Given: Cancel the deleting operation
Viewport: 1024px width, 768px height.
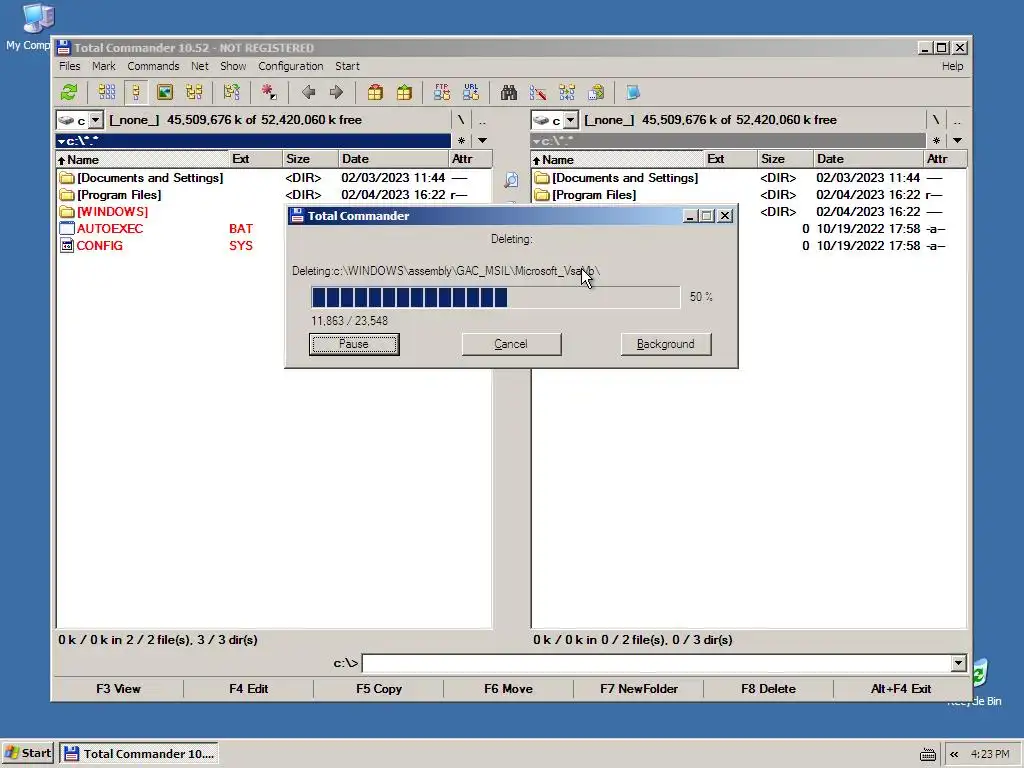Looking at the screenshot, I should point(511,344).
